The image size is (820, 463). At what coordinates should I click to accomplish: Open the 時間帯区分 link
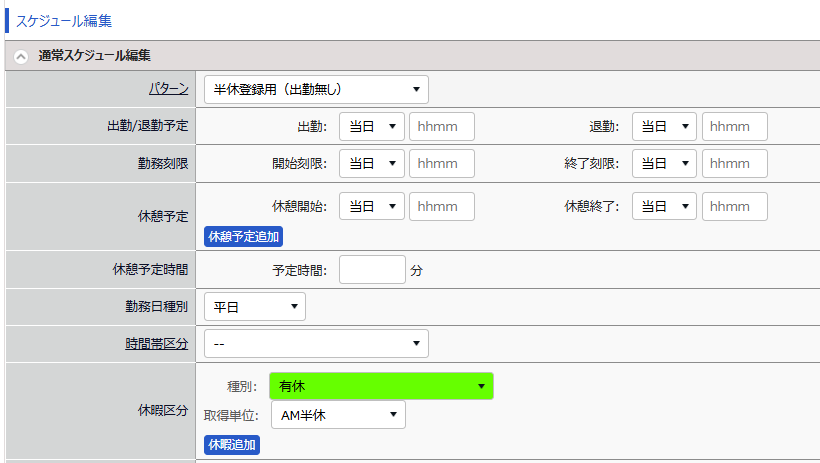[156, 344]
